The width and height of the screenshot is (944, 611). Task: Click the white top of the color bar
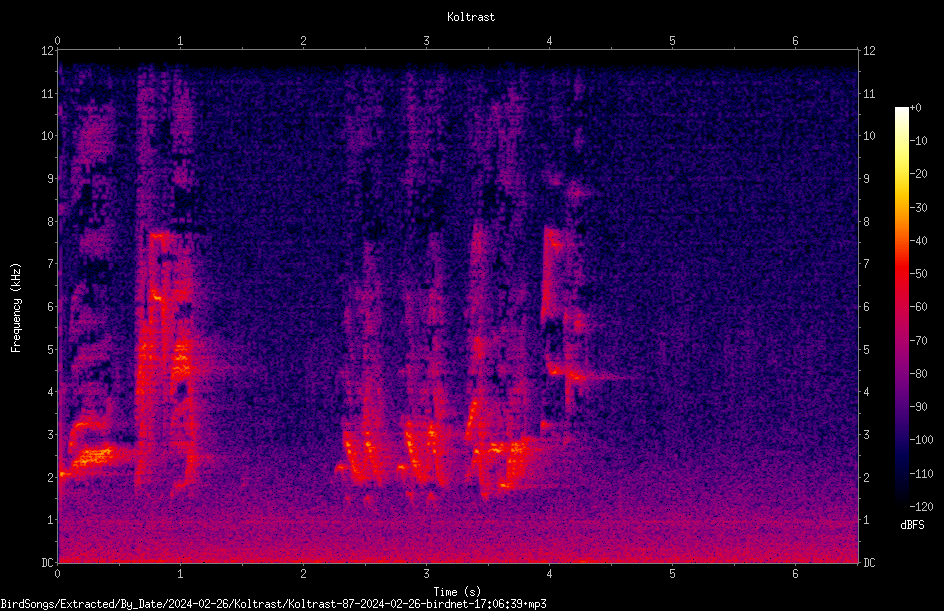901,112
